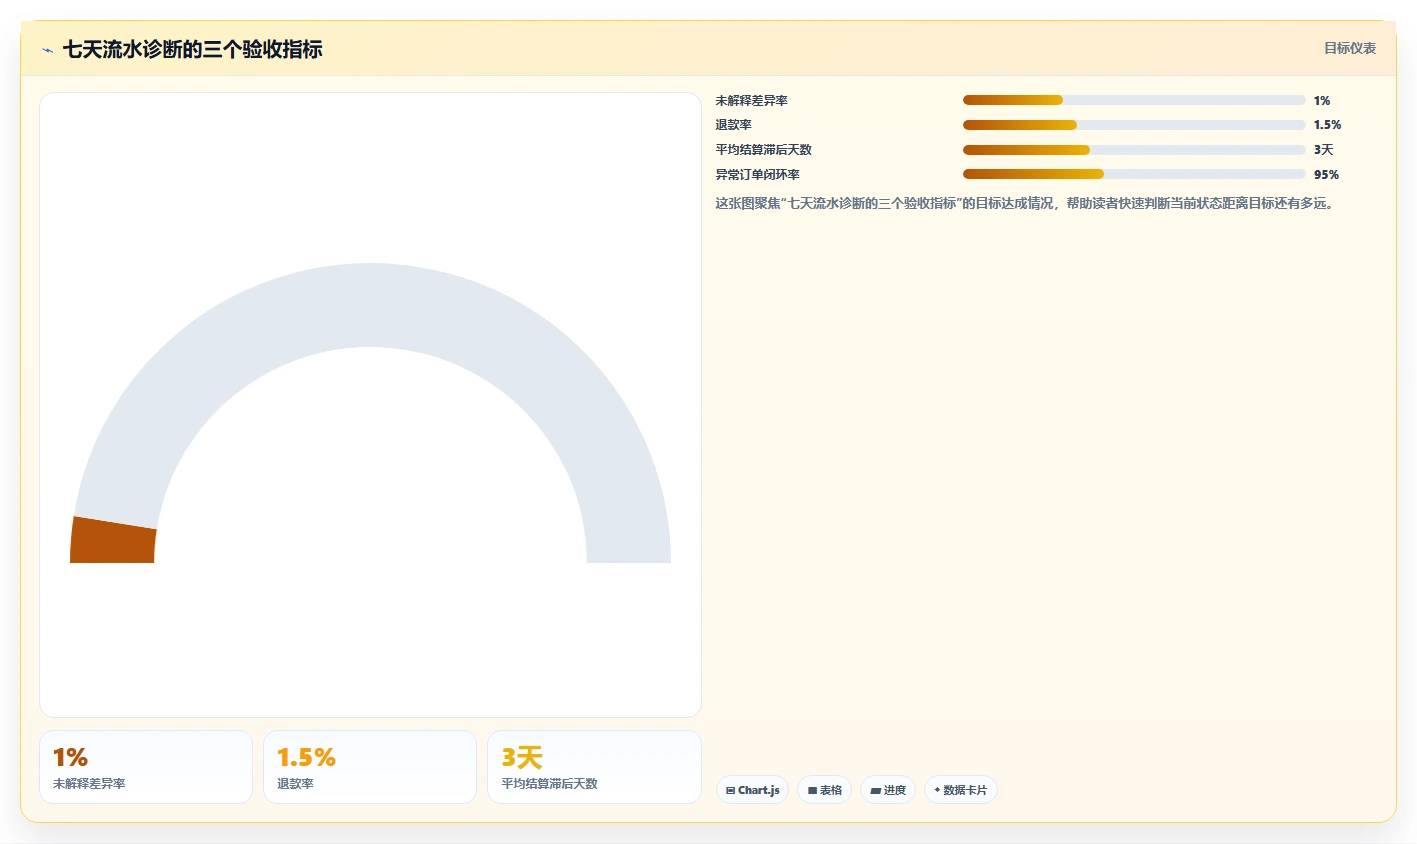The image size is (1417, 844).
Task: Click the 目标仪表 label in the header
Action: click(x=1350, y=48)
